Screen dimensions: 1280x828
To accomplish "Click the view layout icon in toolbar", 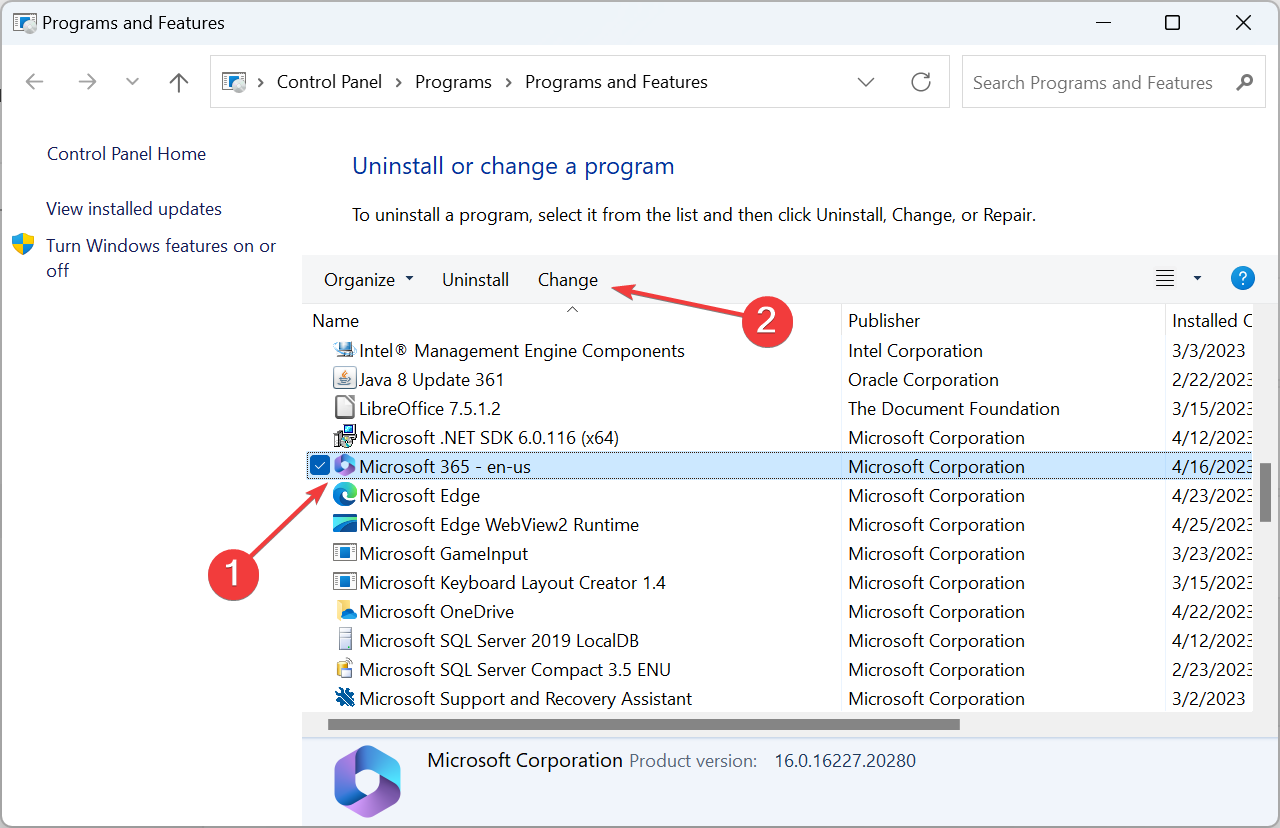I will click(x=1165, y=279).
